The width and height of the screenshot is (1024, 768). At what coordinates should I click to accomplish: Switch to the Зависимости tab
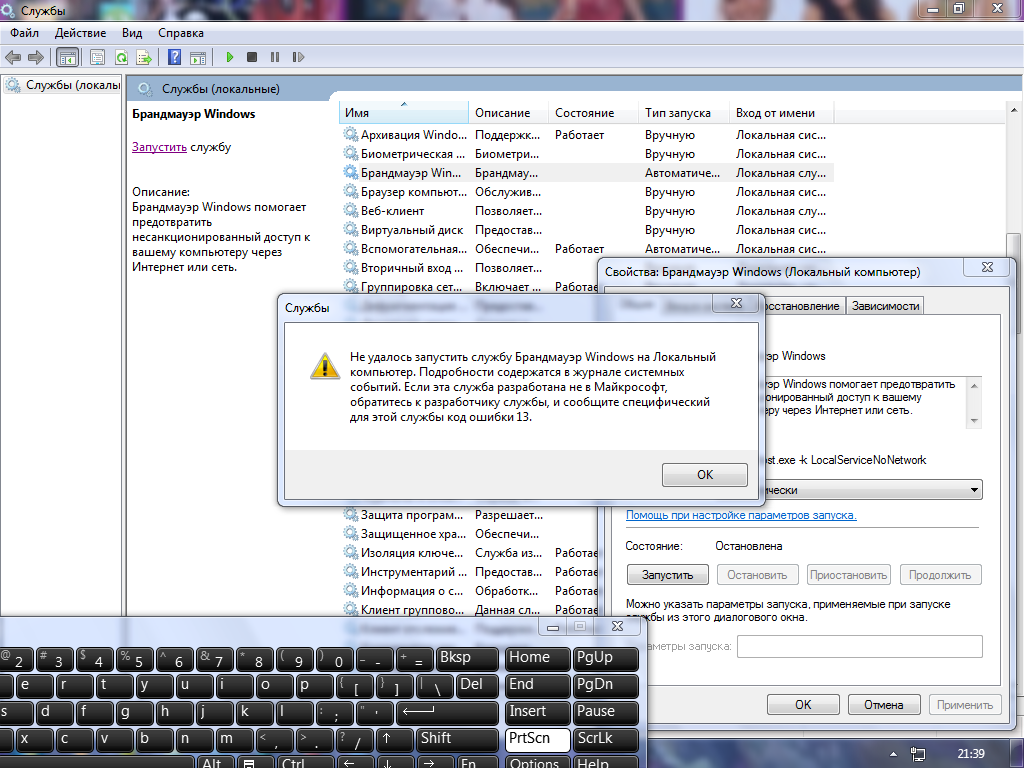point(885,306)
